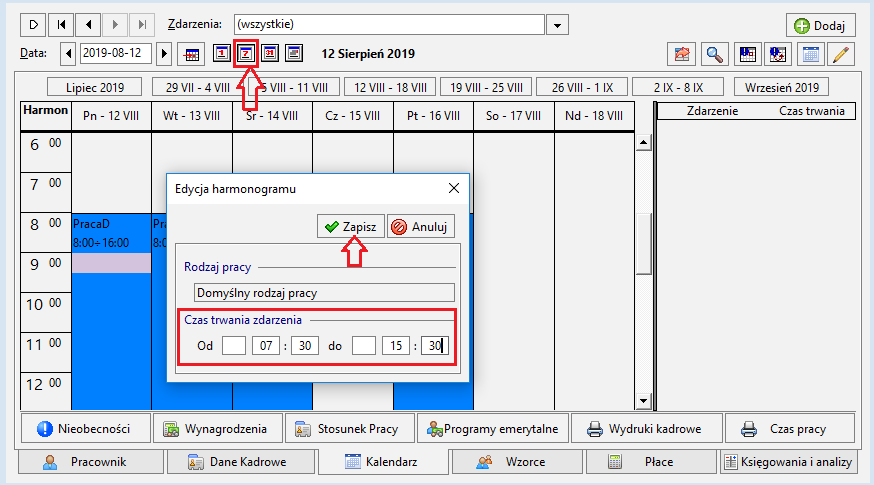This screenshot has height=485, width=874.
Task: Click the empty field after Od
Action: point(234,346)
